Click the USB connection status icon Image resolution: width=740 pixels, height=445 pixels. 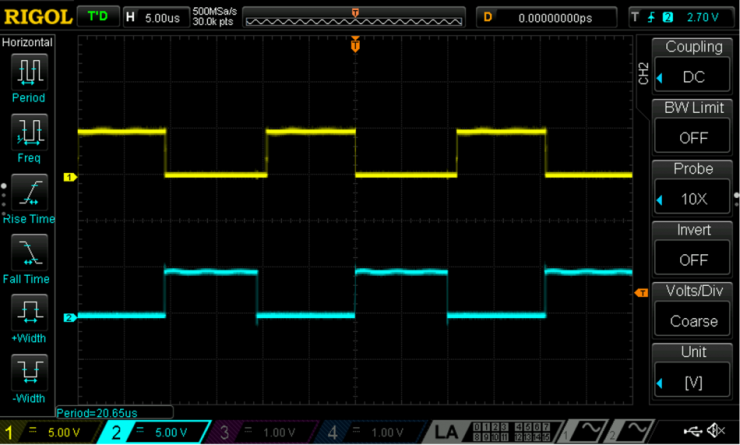point(691,431)
